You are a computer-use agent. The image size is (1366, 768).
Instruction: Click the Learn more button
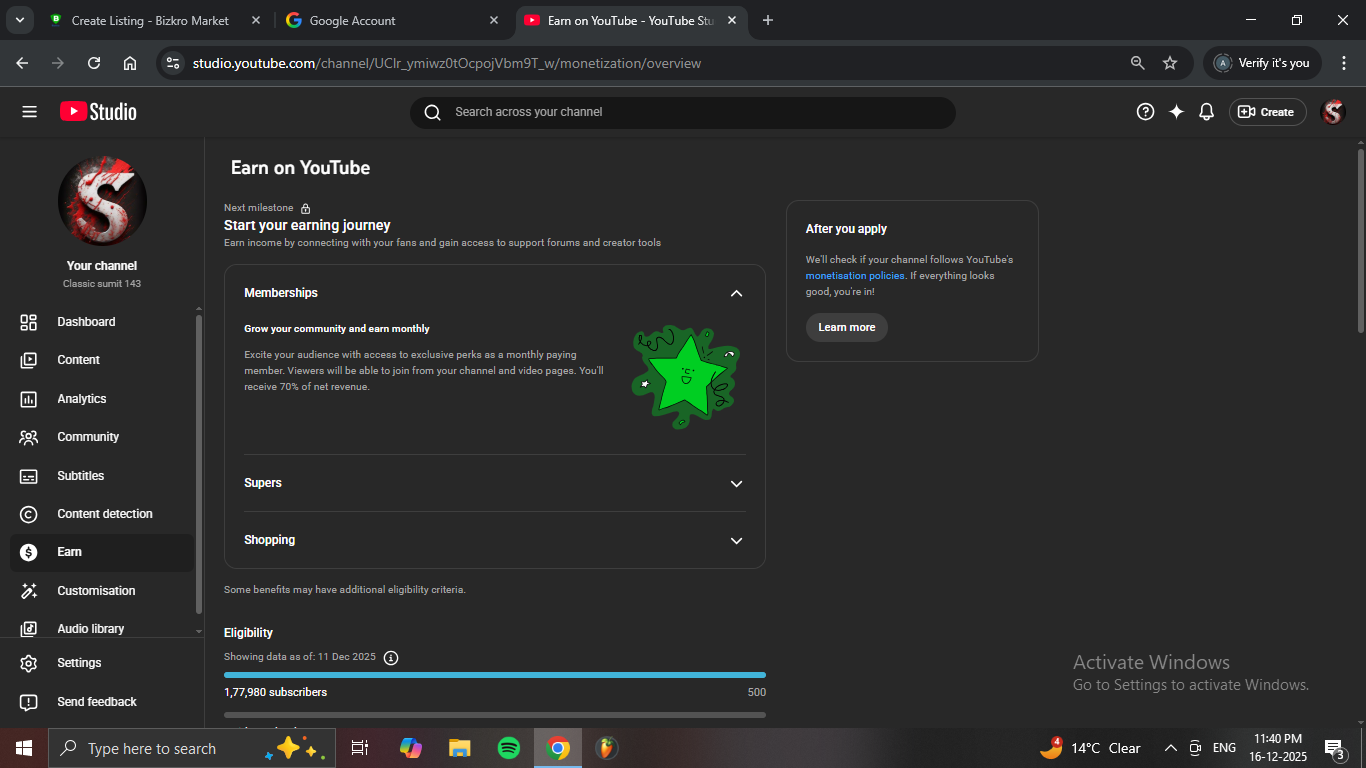pos(846,327)
